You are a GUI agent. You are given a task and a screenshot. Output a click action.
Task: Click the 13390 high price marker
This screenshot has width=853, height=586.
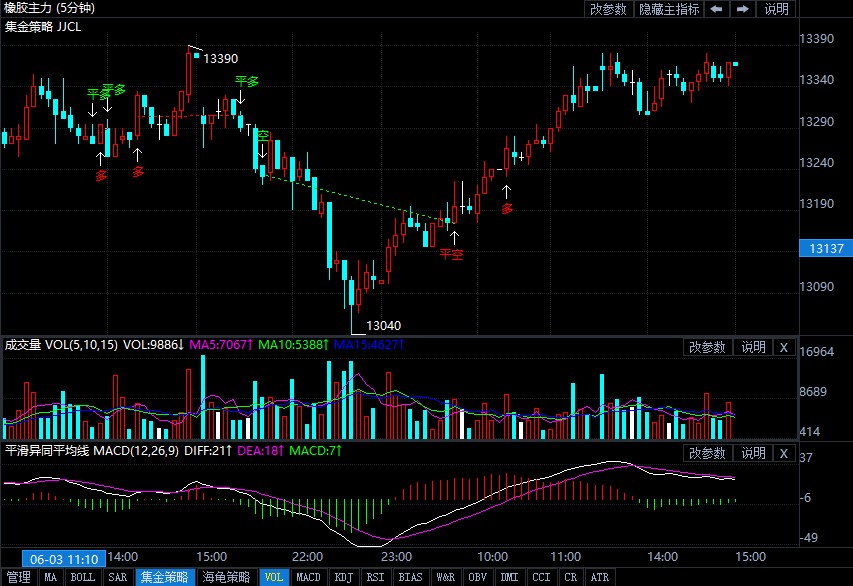(220, 59)
